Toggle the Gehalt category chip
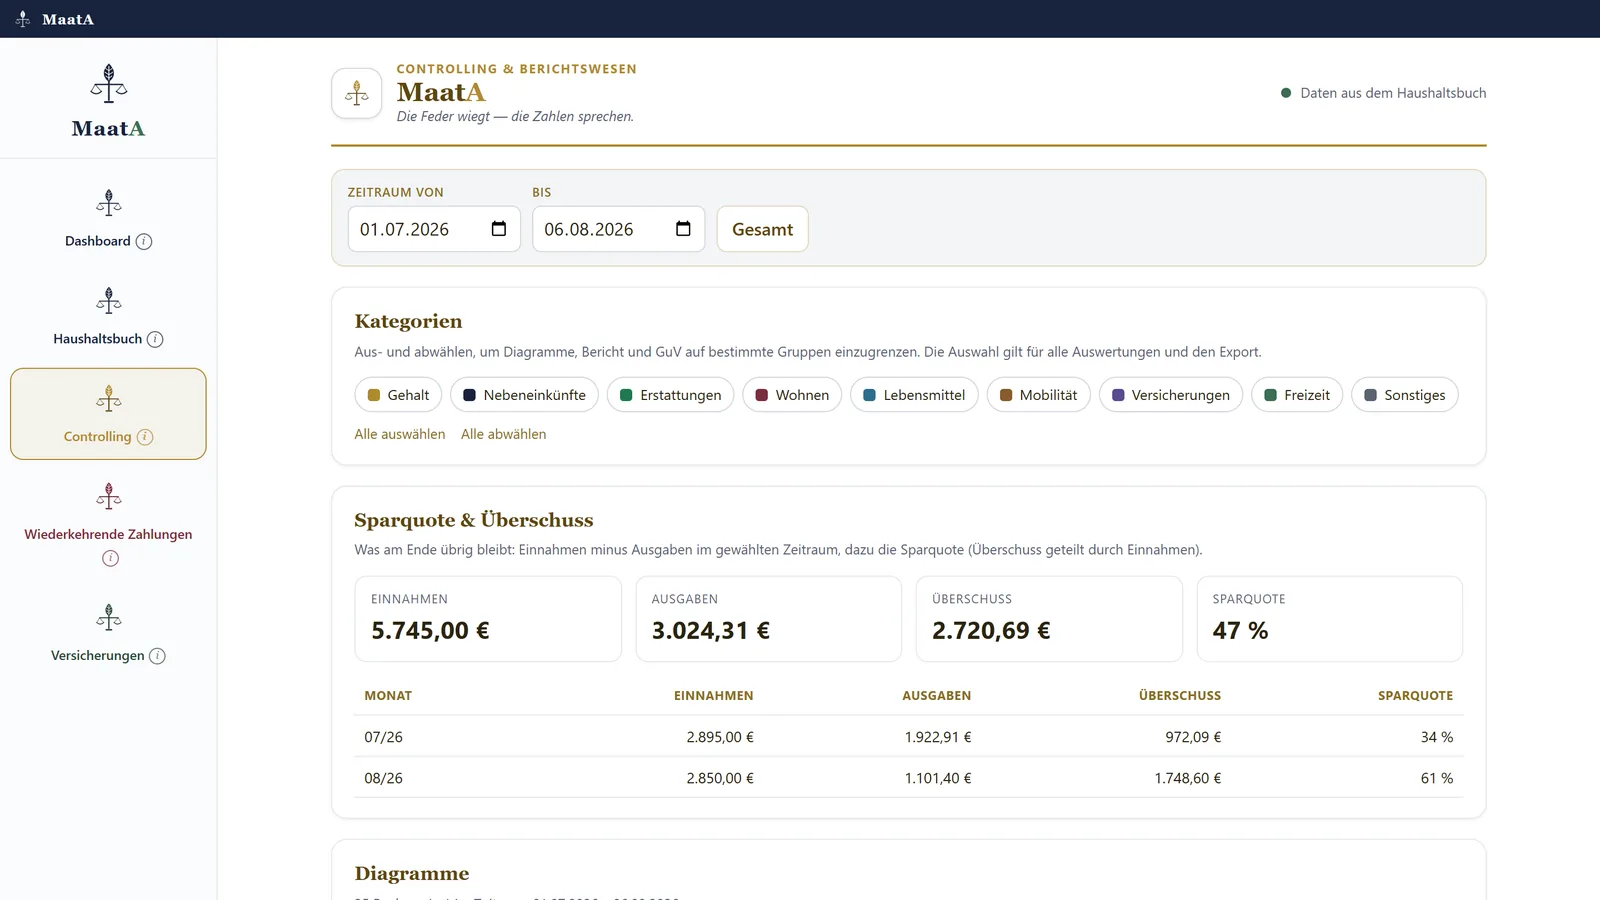This screenshot has width=1600, height=900. click(x=398, y=395)
